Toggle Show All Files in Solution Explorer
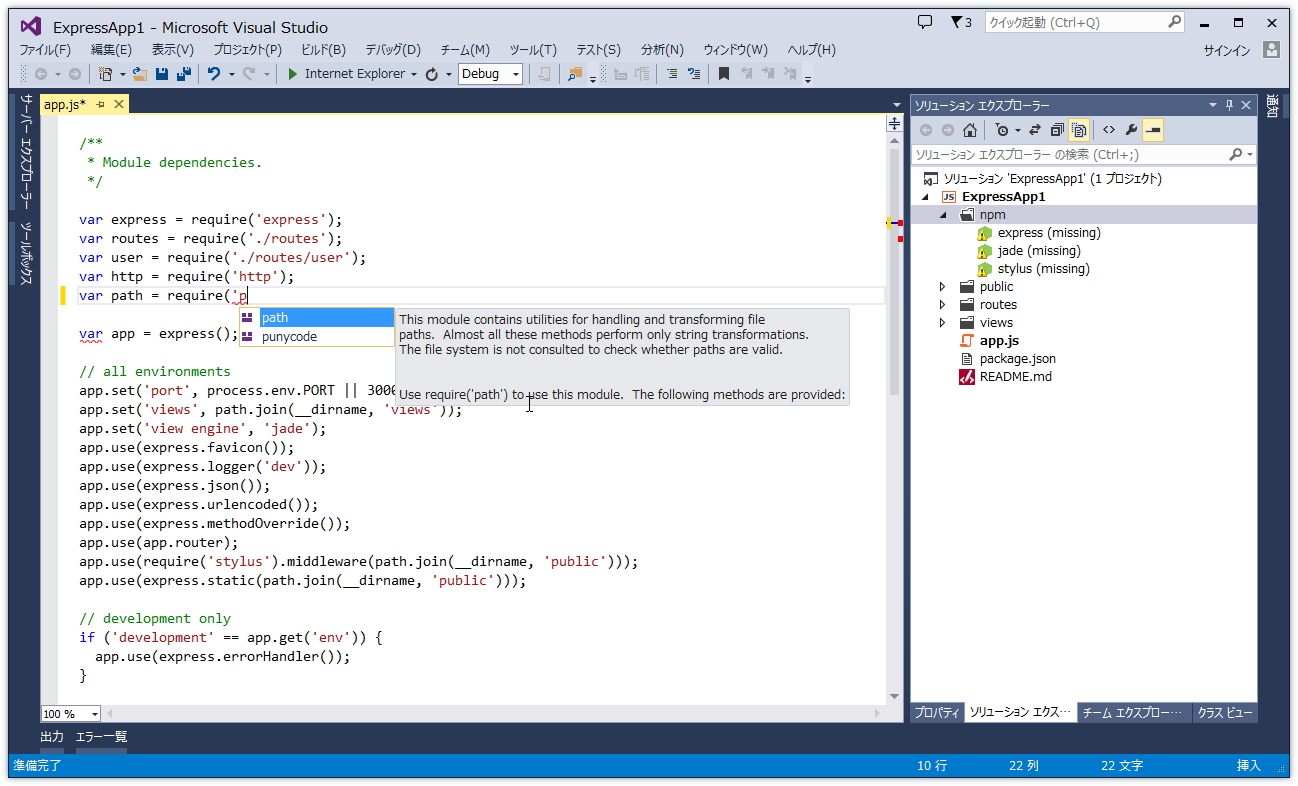Screen dimensions: 1298x786 click(1078, 130)
